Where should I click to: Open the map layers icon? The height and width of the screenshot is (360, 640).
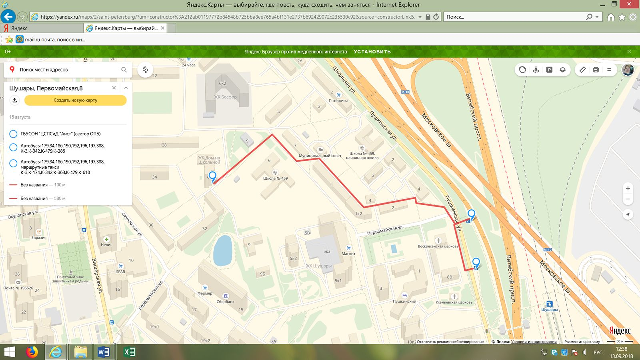tap(562, 70)
